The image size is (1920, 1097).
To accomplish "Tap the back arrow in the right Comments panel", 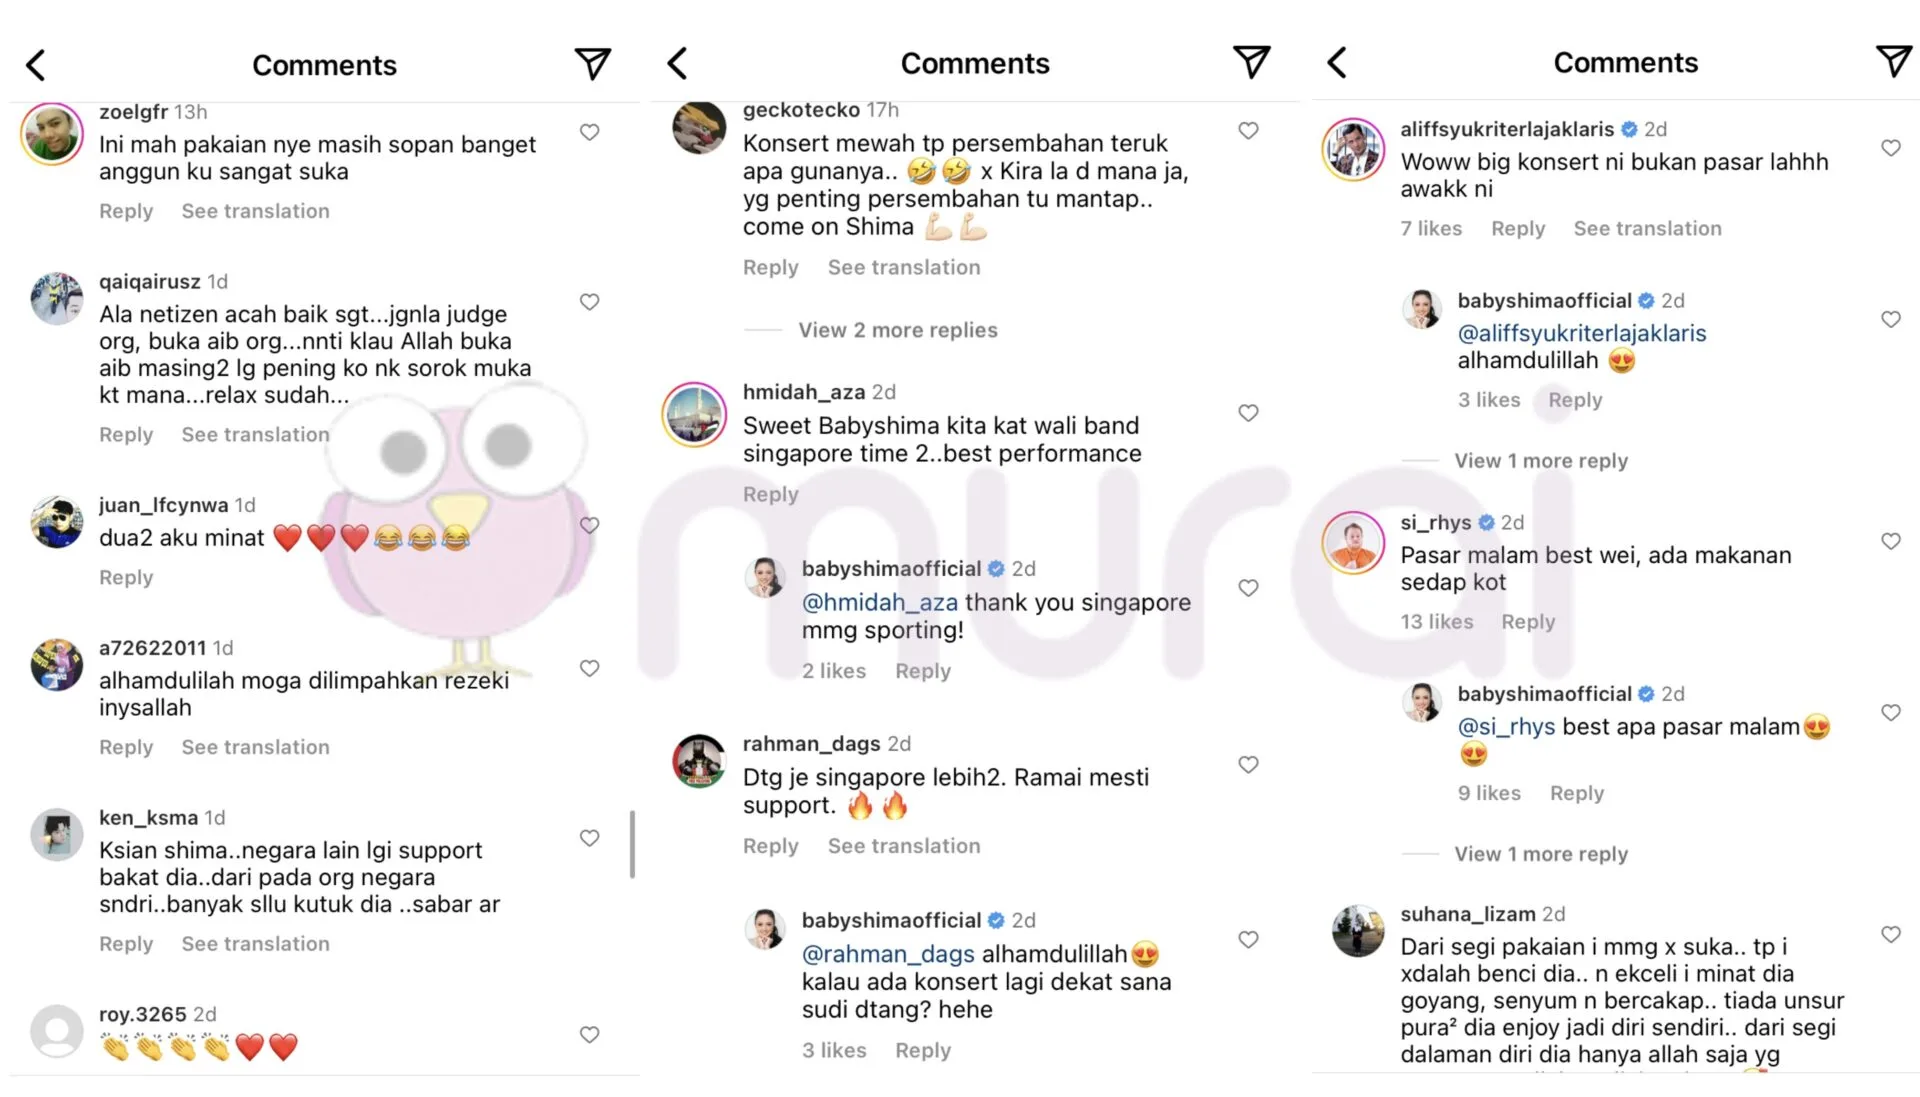I will coord(1337,63).
